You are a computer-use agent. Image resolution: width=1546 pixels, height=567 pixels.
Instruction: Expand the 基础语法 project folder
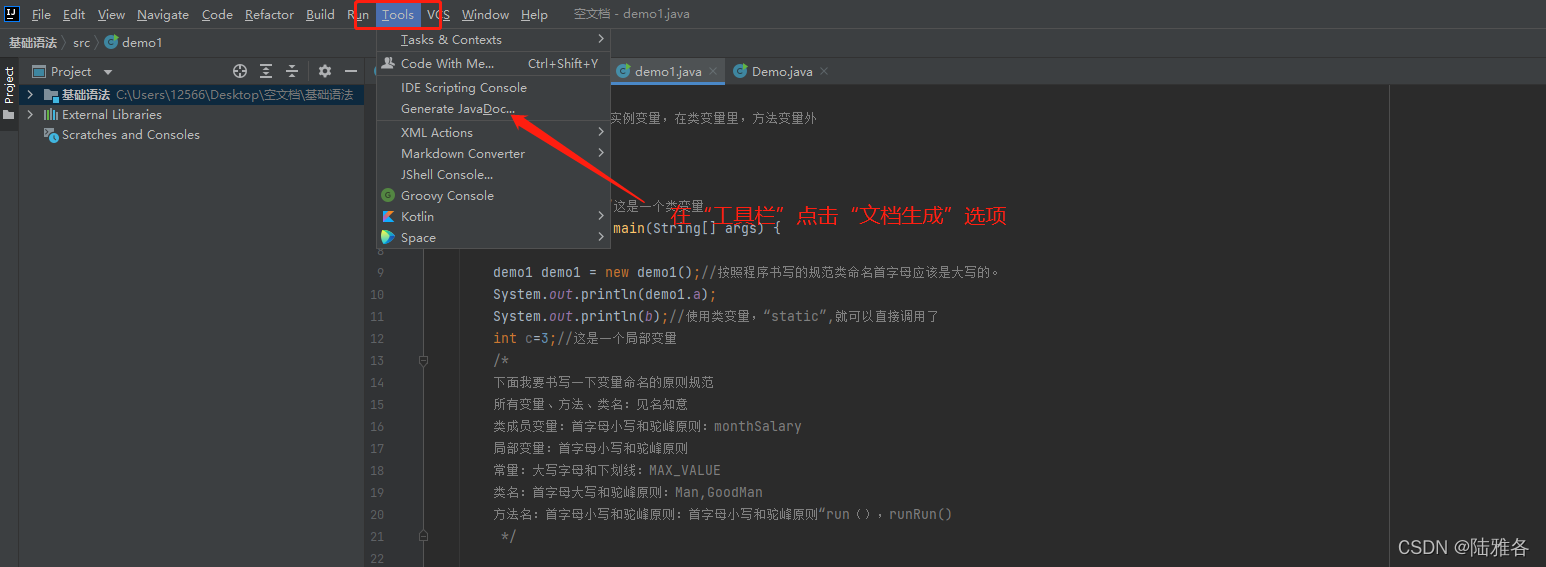pyautogui.click(x=30, y=95)
